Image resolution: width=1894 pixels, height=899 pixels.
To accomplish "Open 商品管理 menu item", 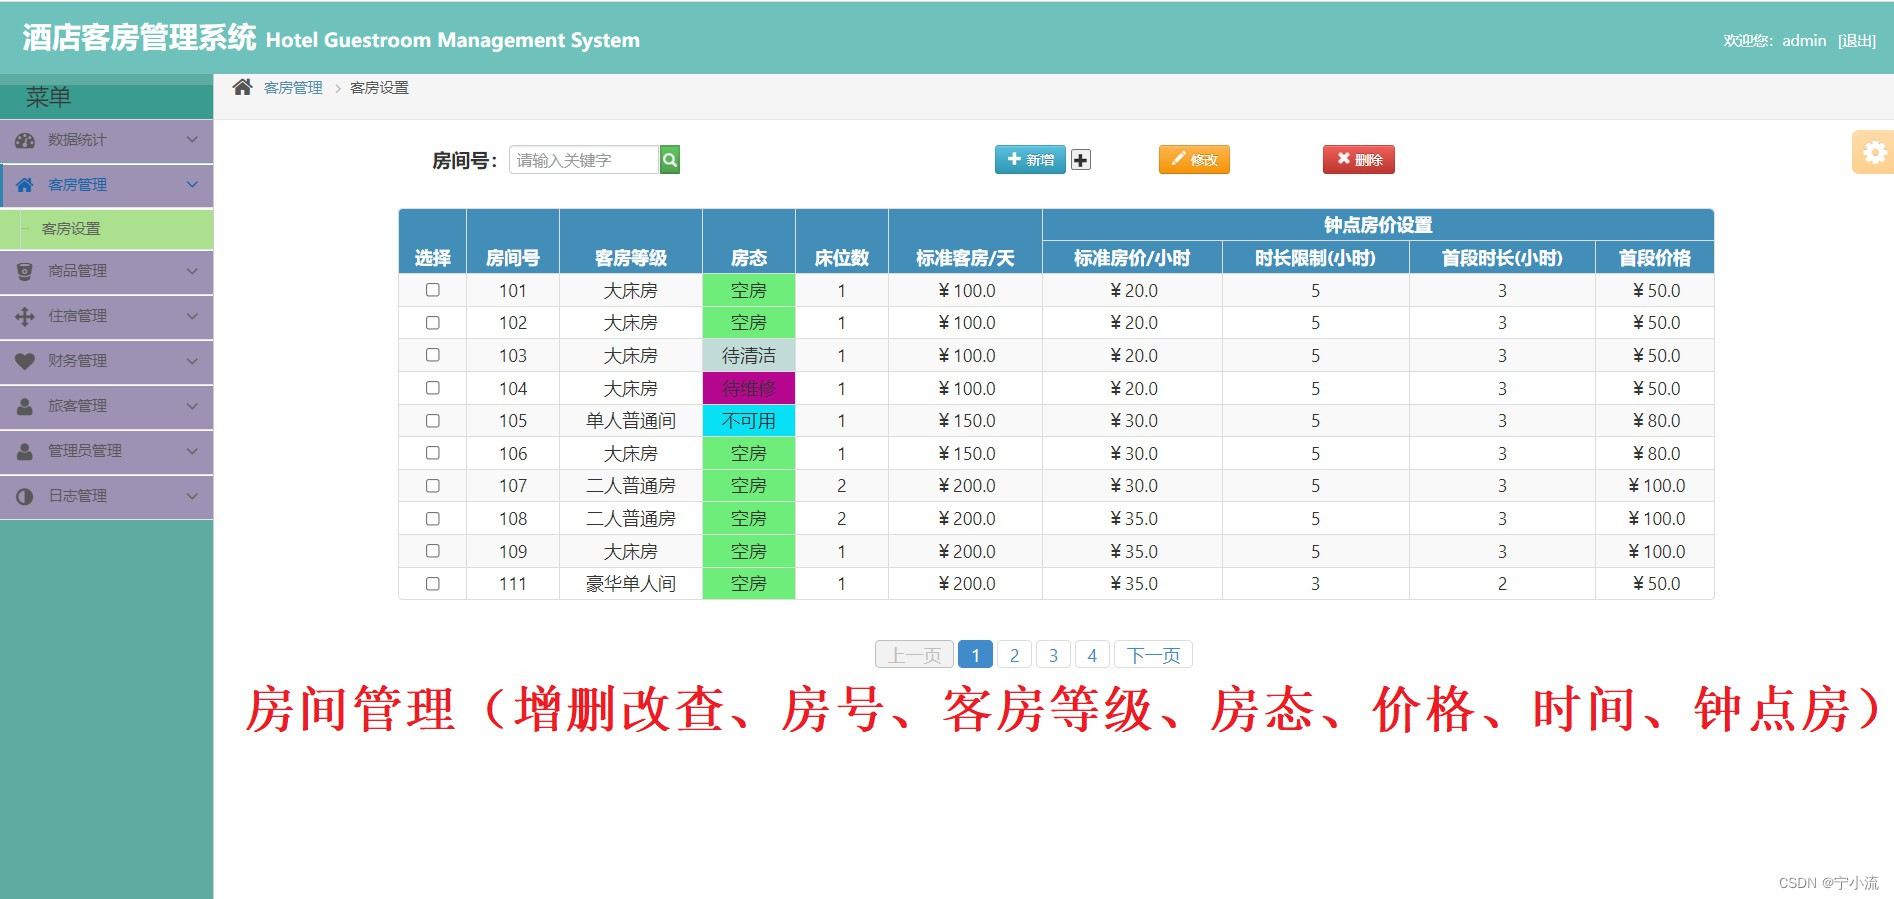I will (106, 271).
